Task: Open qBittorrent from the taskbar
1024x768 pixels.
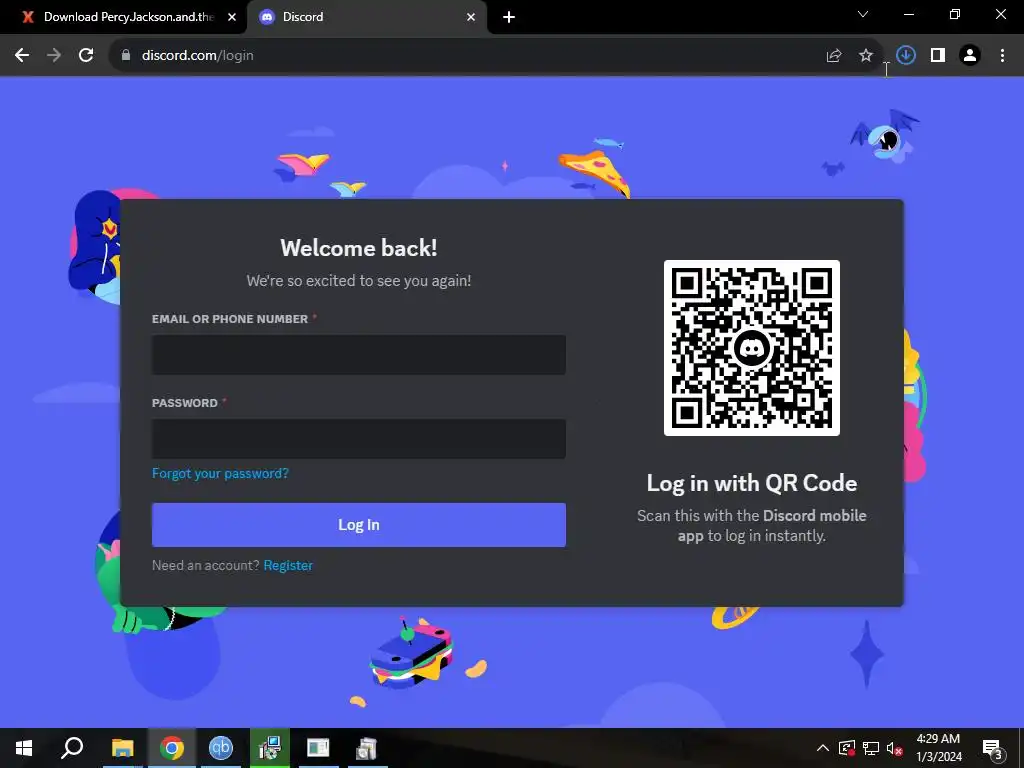Action: click(221, 748)
